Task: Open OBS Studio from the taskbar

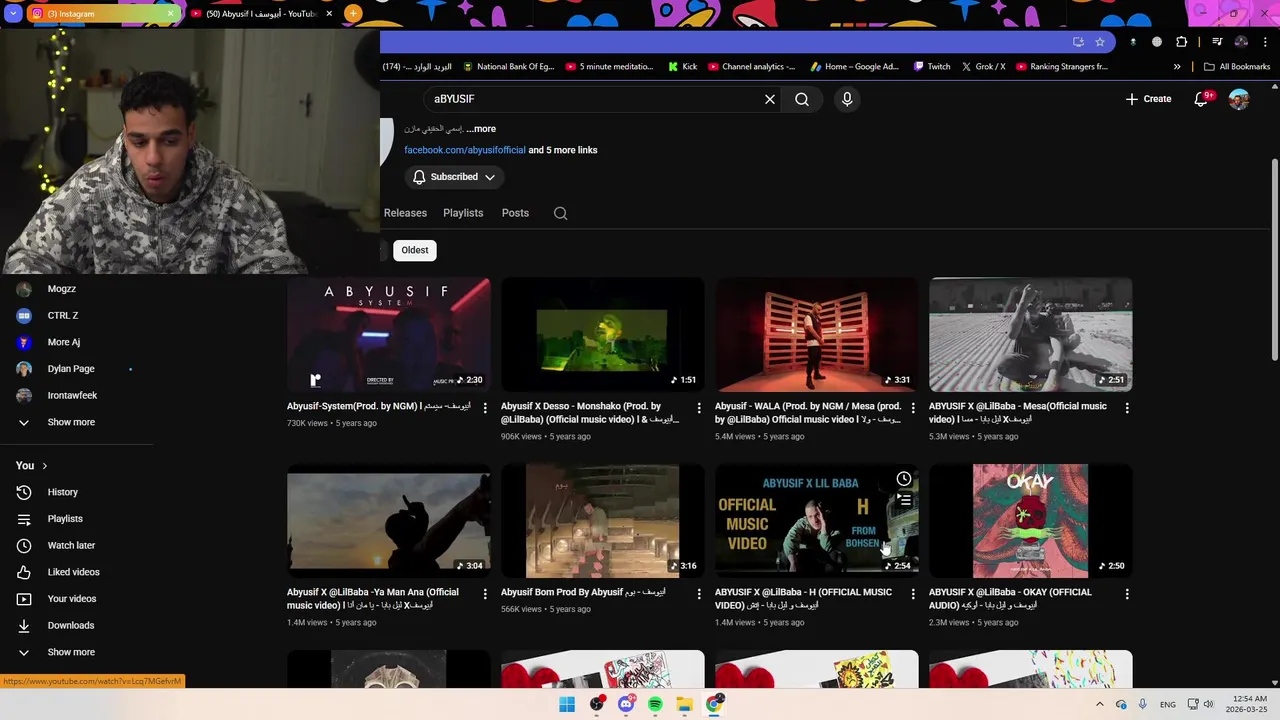Action: (597, 705)
